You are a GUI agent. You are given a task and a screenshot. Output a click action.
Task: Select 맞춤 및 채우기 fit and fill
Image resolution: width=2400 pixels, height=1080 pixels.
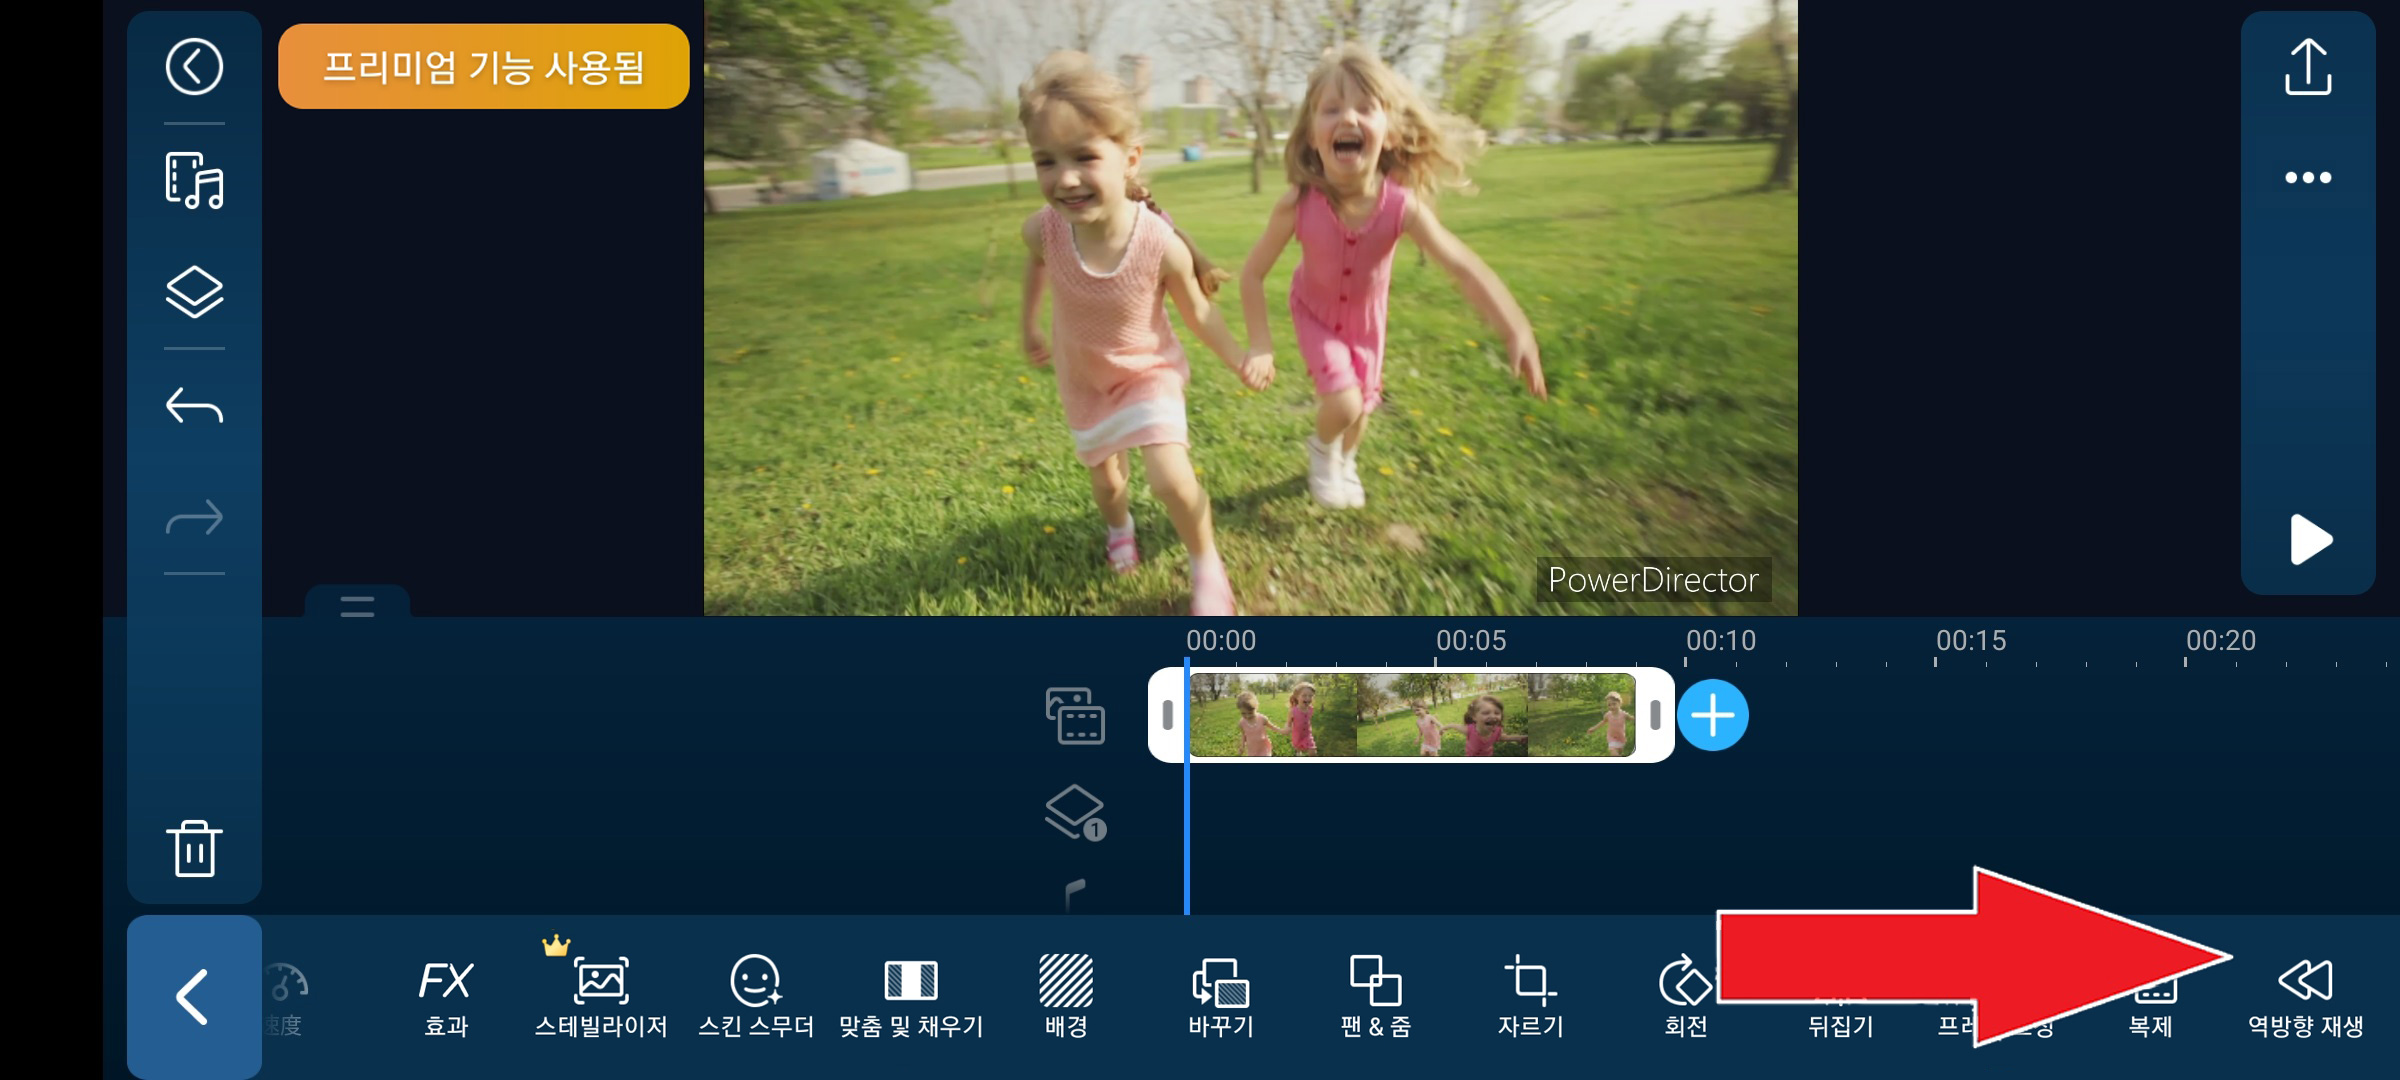tap(911, 995)
